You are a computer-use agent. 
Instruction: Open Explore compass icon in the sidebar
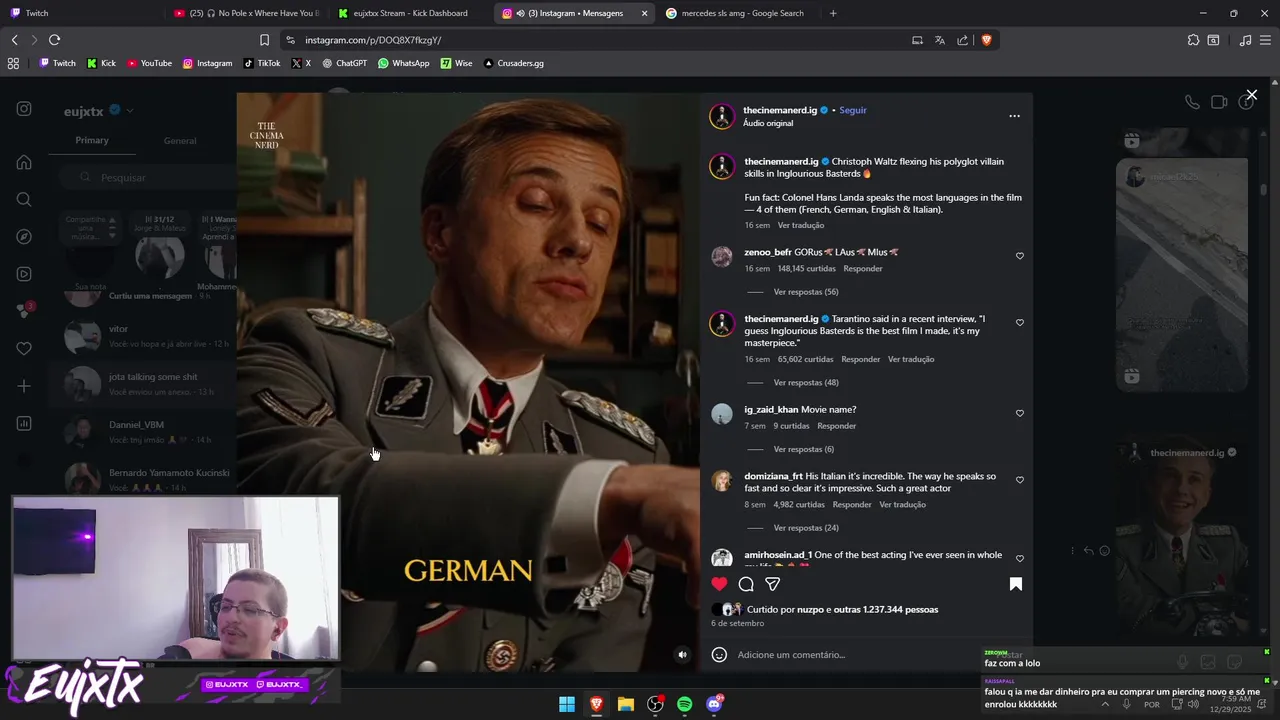click(x=24, y=237)
